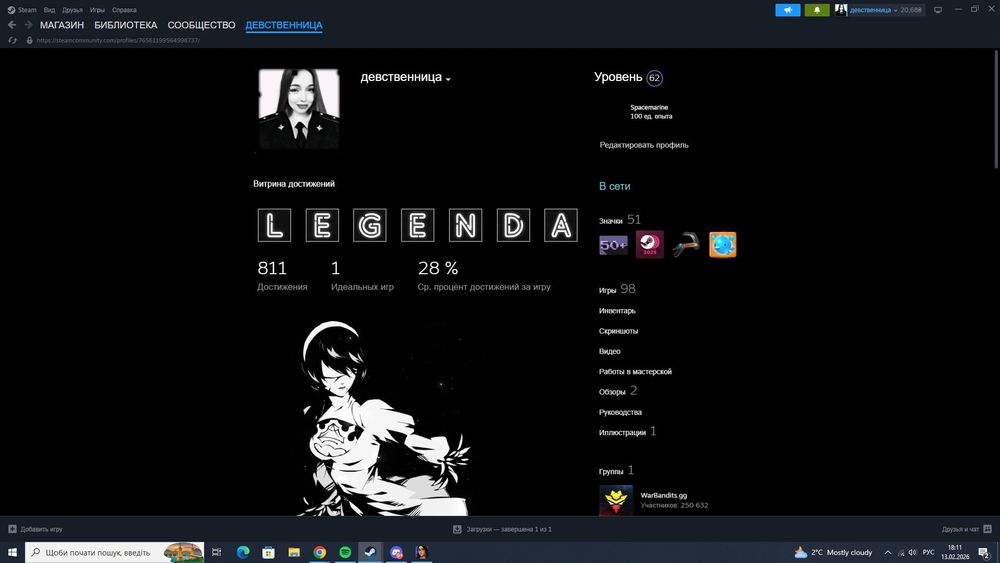
Task: Select the first letter E achievement
Action: [322, 225]
